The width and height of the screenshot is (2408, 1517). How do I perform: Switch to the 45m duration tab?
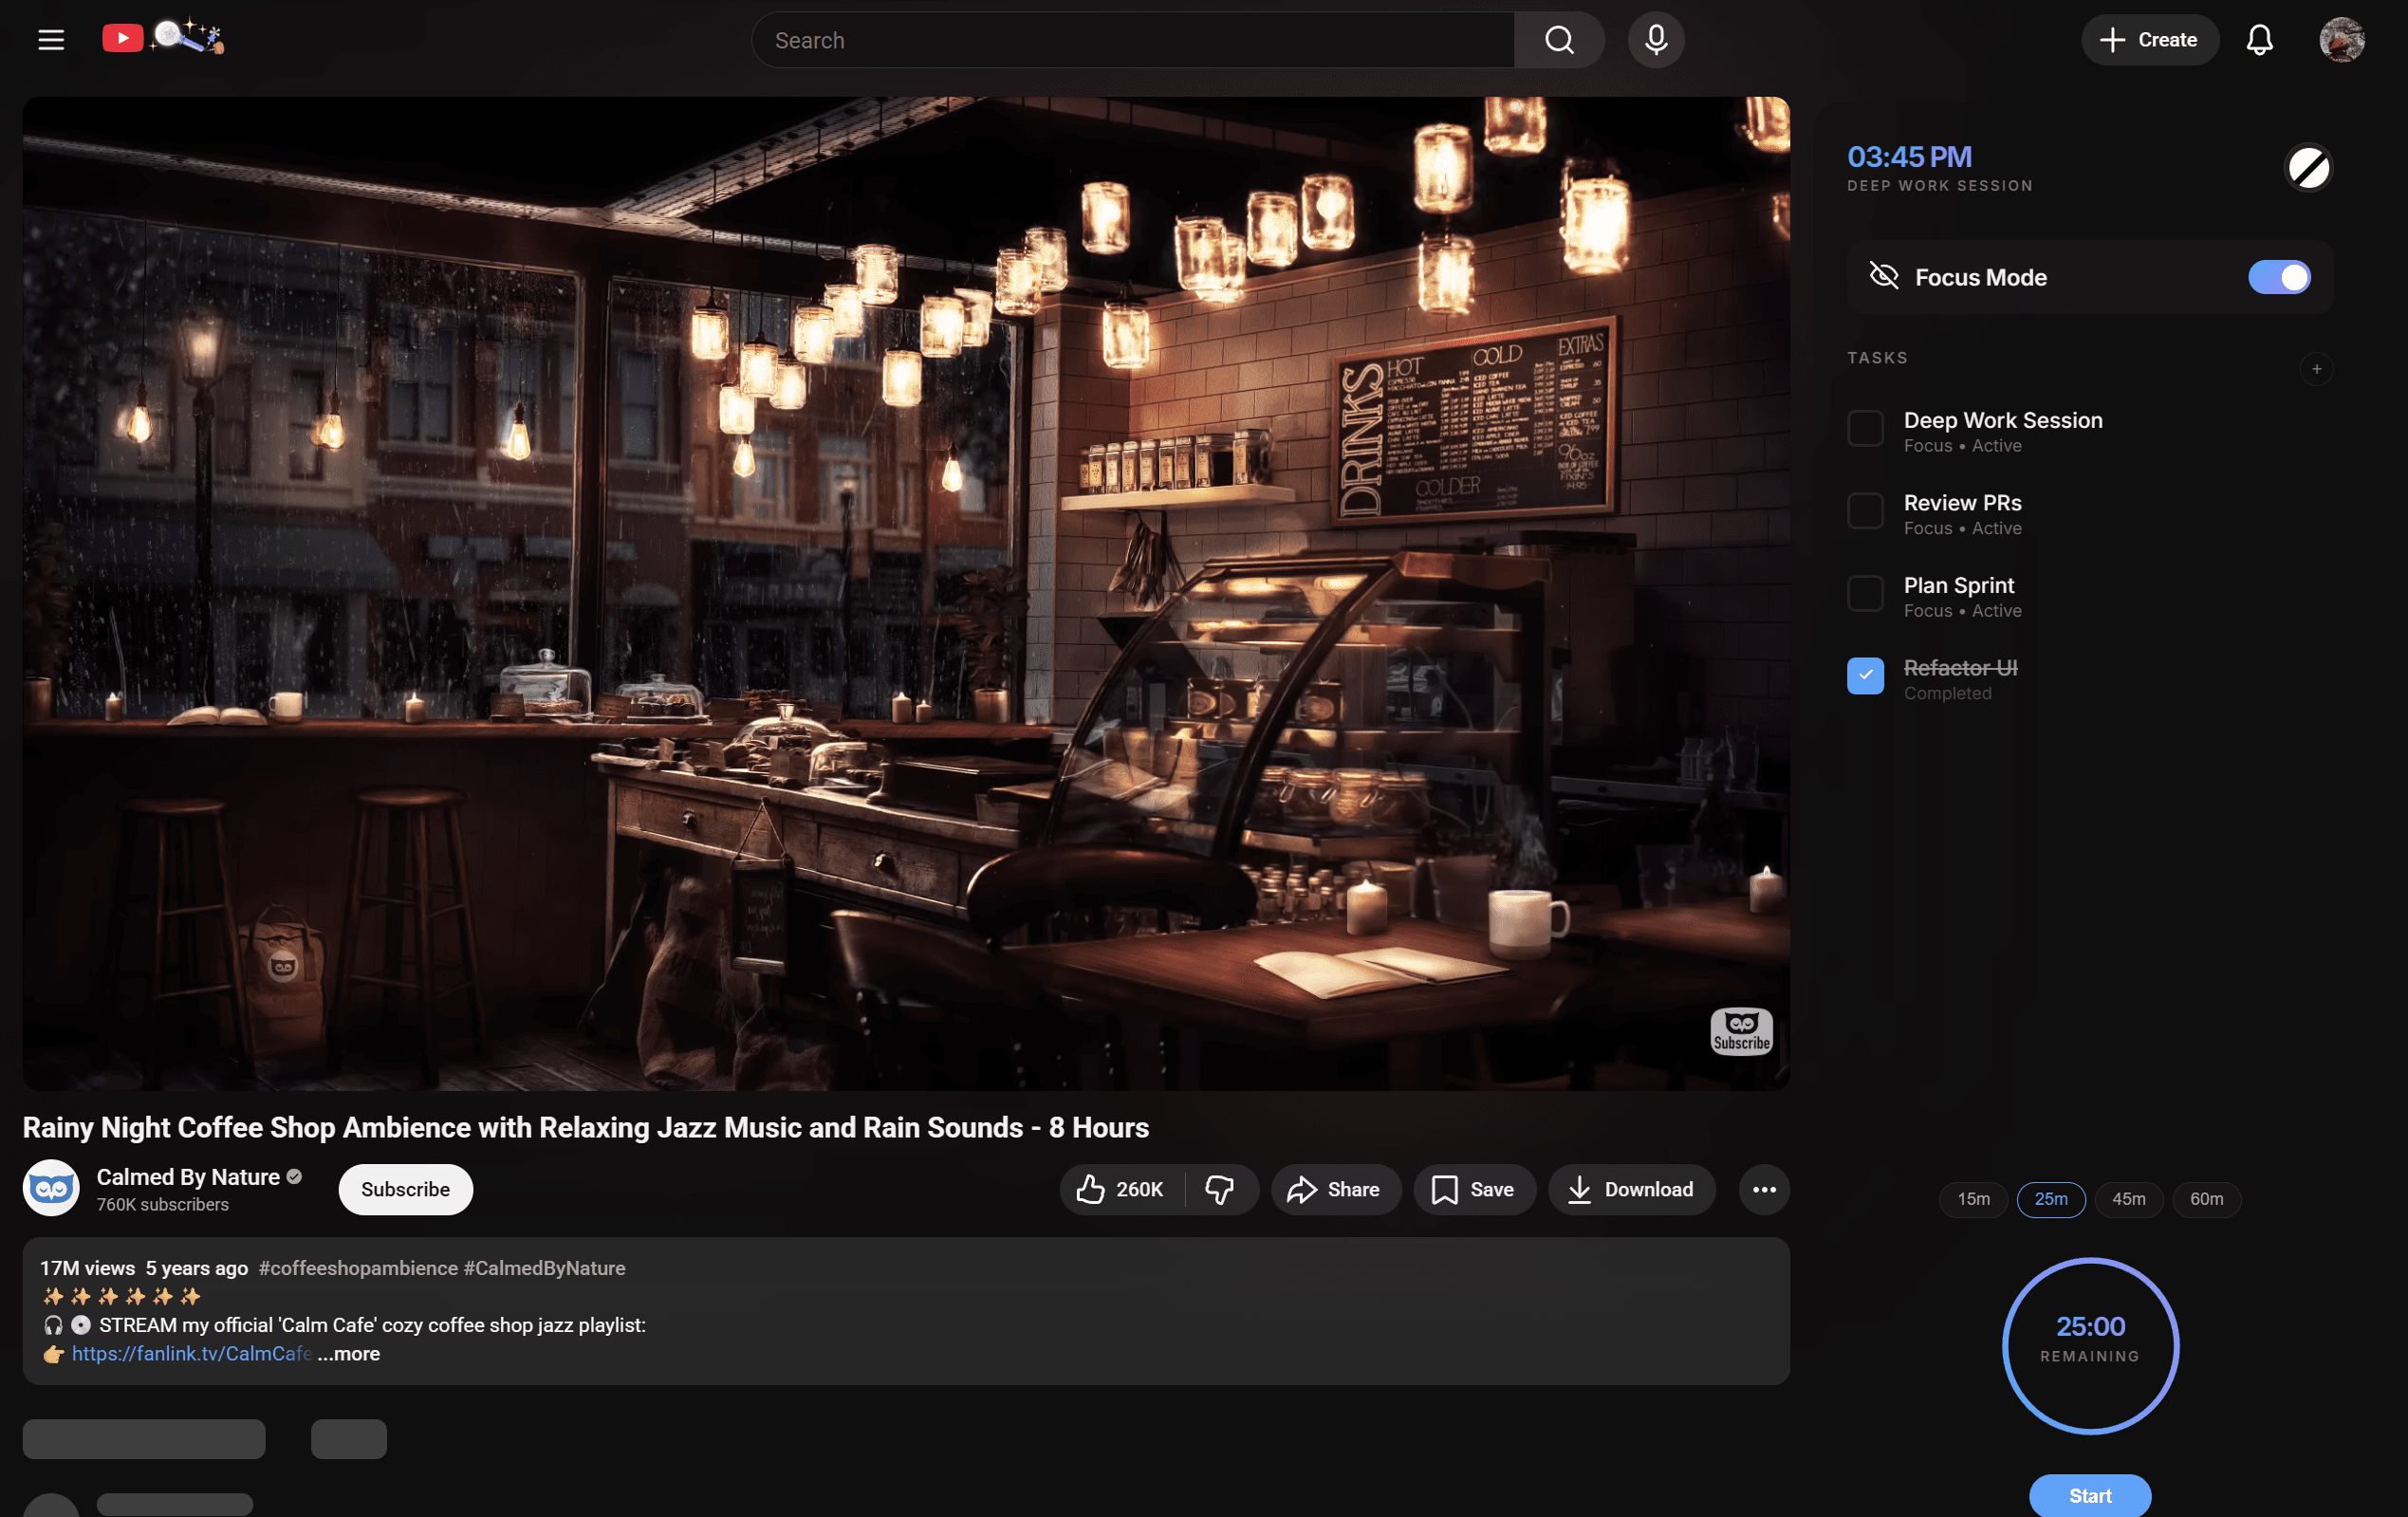click(2129, 1199)
